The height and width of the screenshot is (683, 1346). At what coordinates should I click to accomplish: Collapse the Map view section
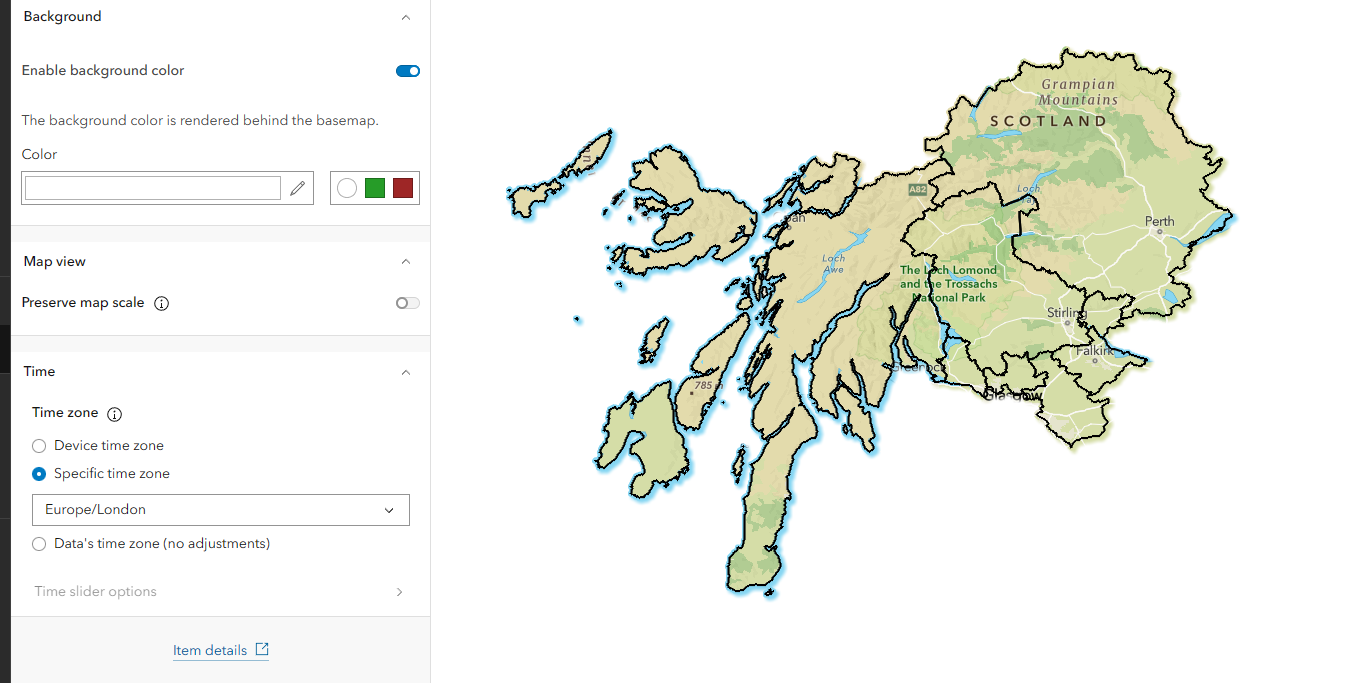pyautogui.click(x=406, y=260)
